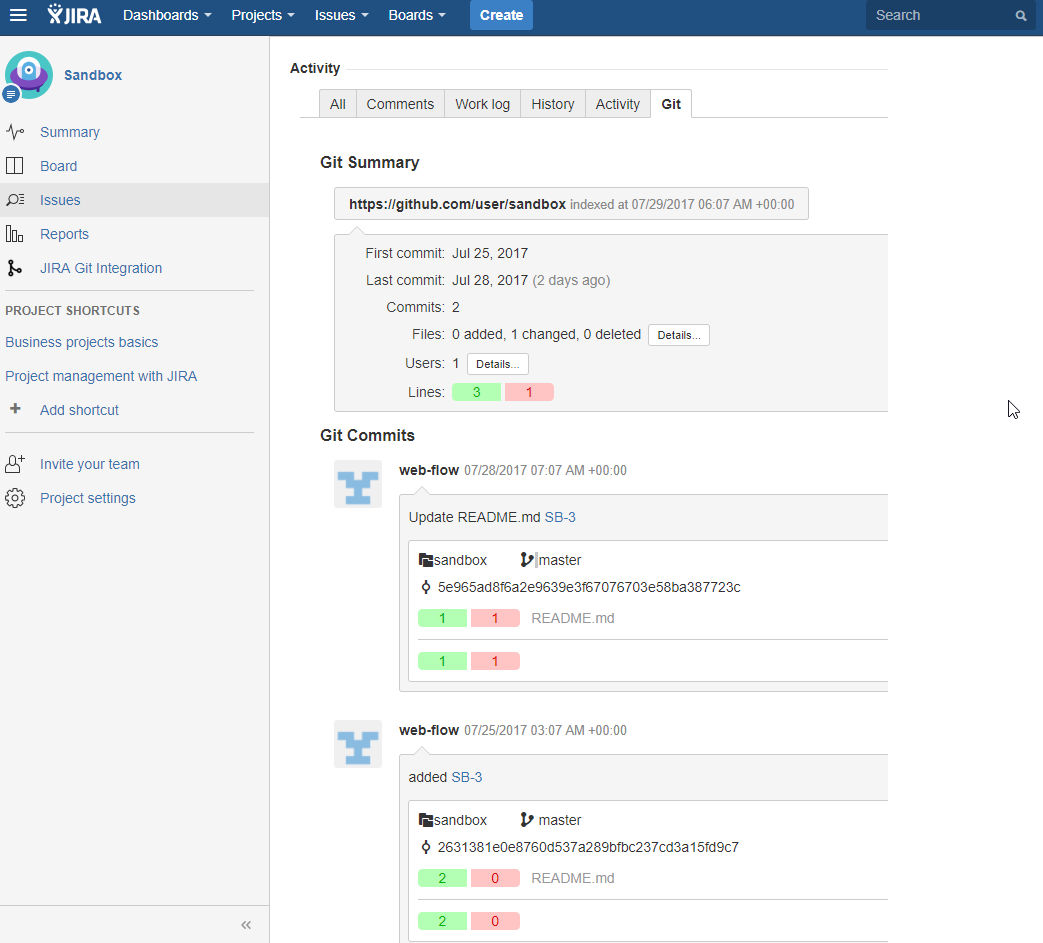The height and width of the screenshot is (943, 1043).
Task: Click the Issues search-list icon
Action: (15, 200)
